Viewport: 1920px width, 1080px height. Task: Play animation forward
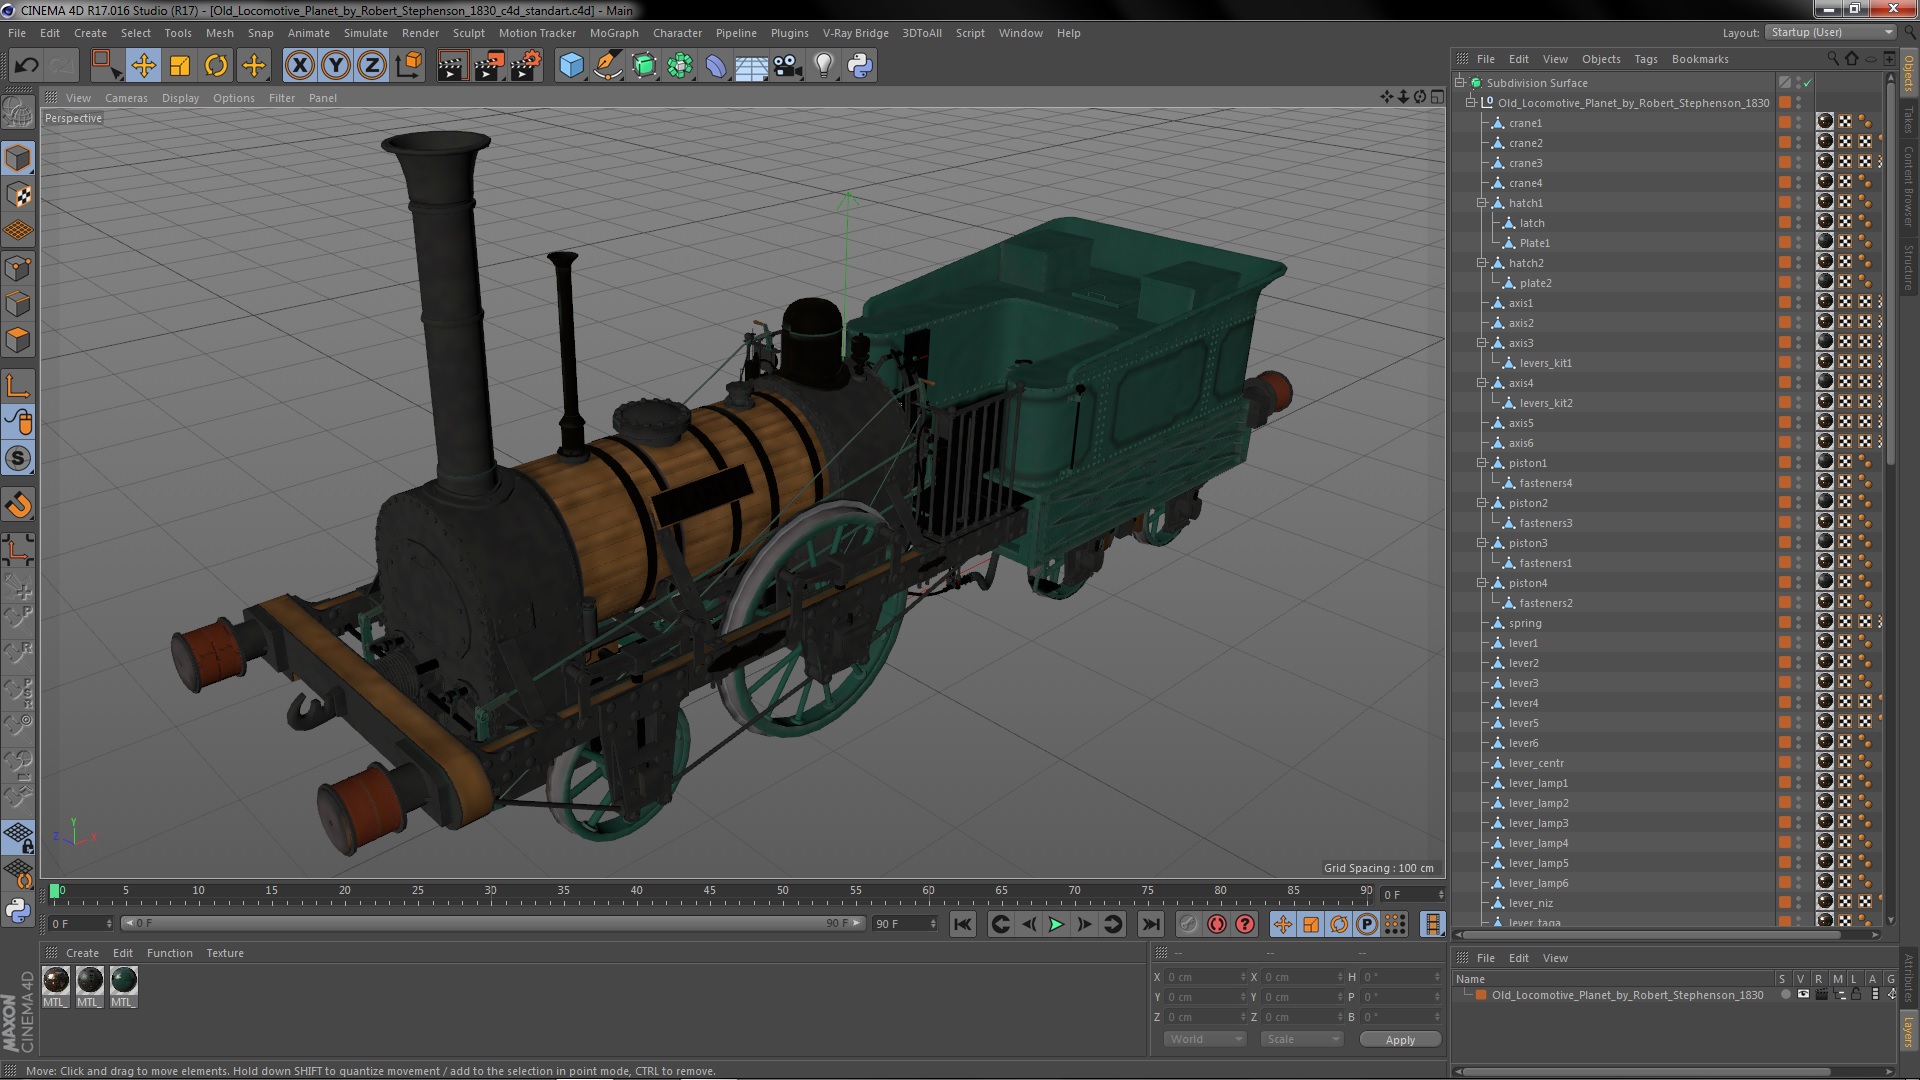[x=1056, y=925]
